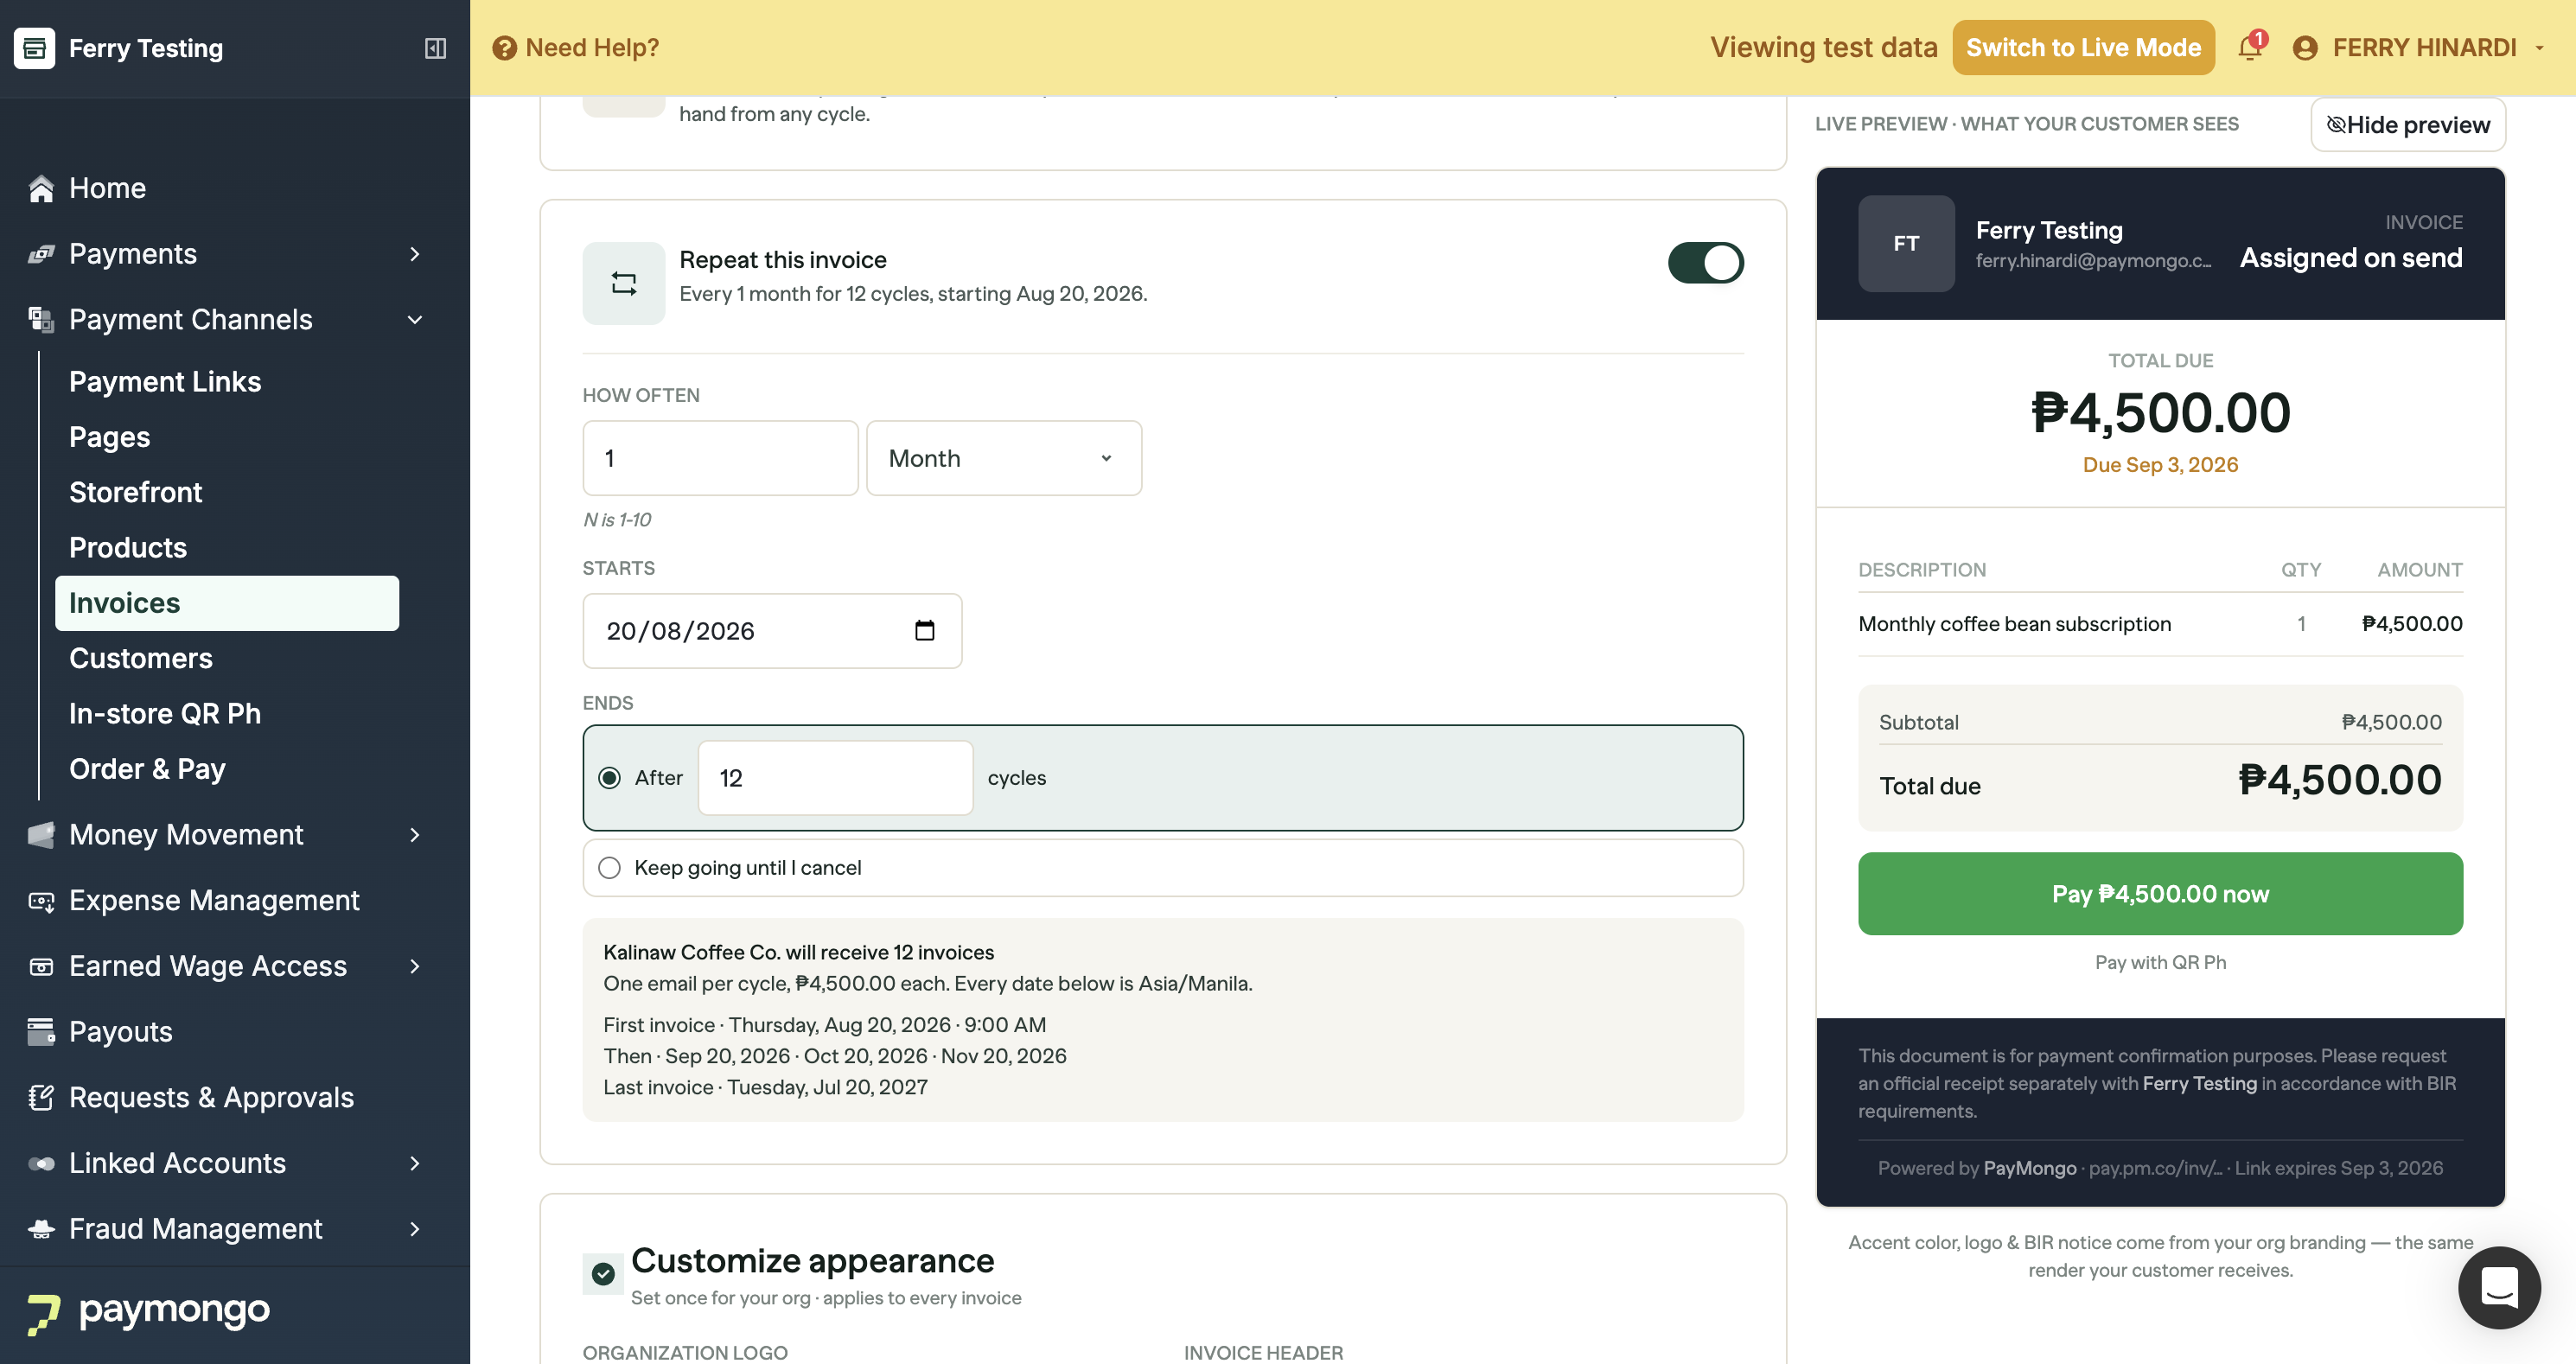Image resolution: width=2576 pixels, height=1364 pixels.
Task: Click the "Customize appearance" heading
Action: point(812,1261)
